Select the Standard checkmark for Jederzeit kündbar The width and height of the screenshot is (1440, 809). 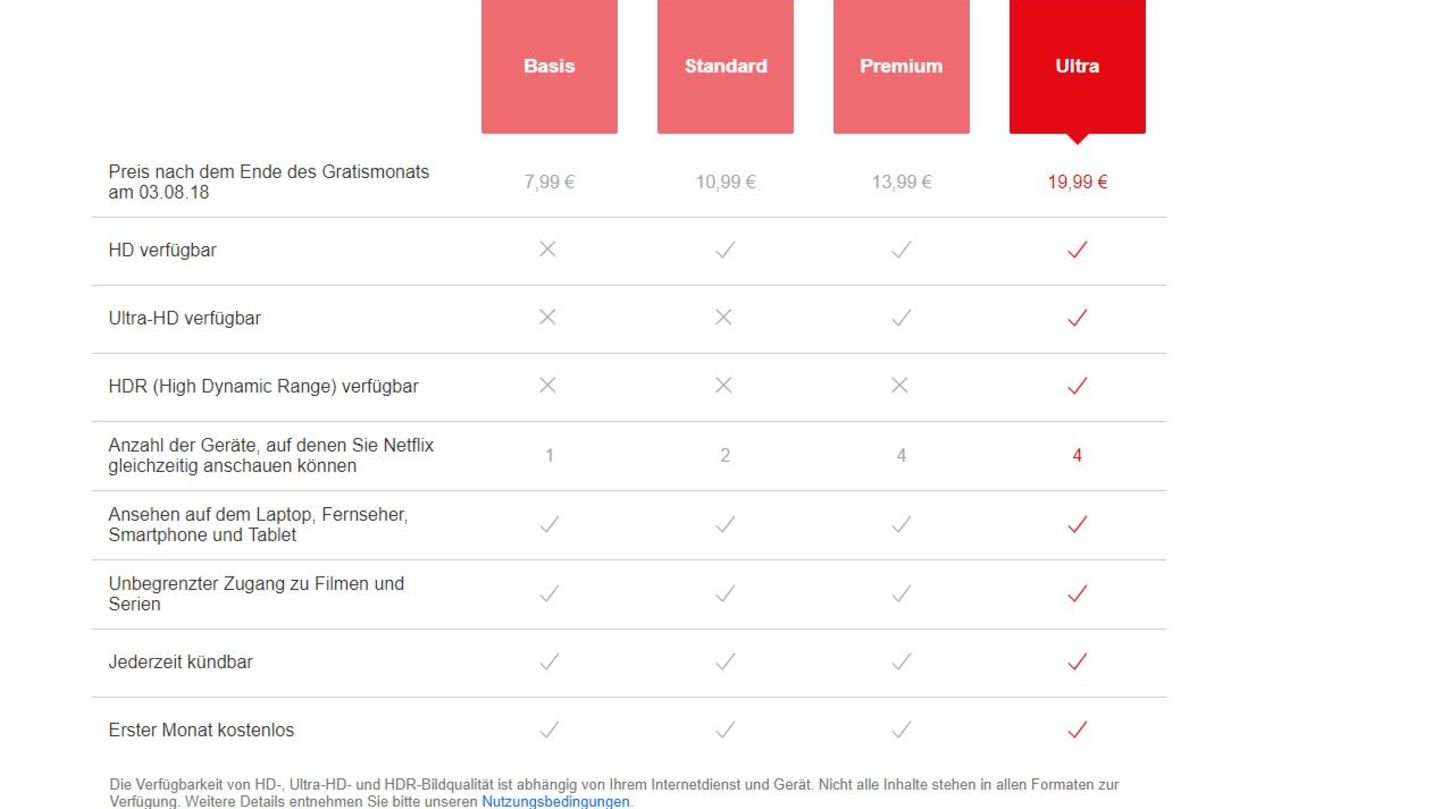point(724,661)
